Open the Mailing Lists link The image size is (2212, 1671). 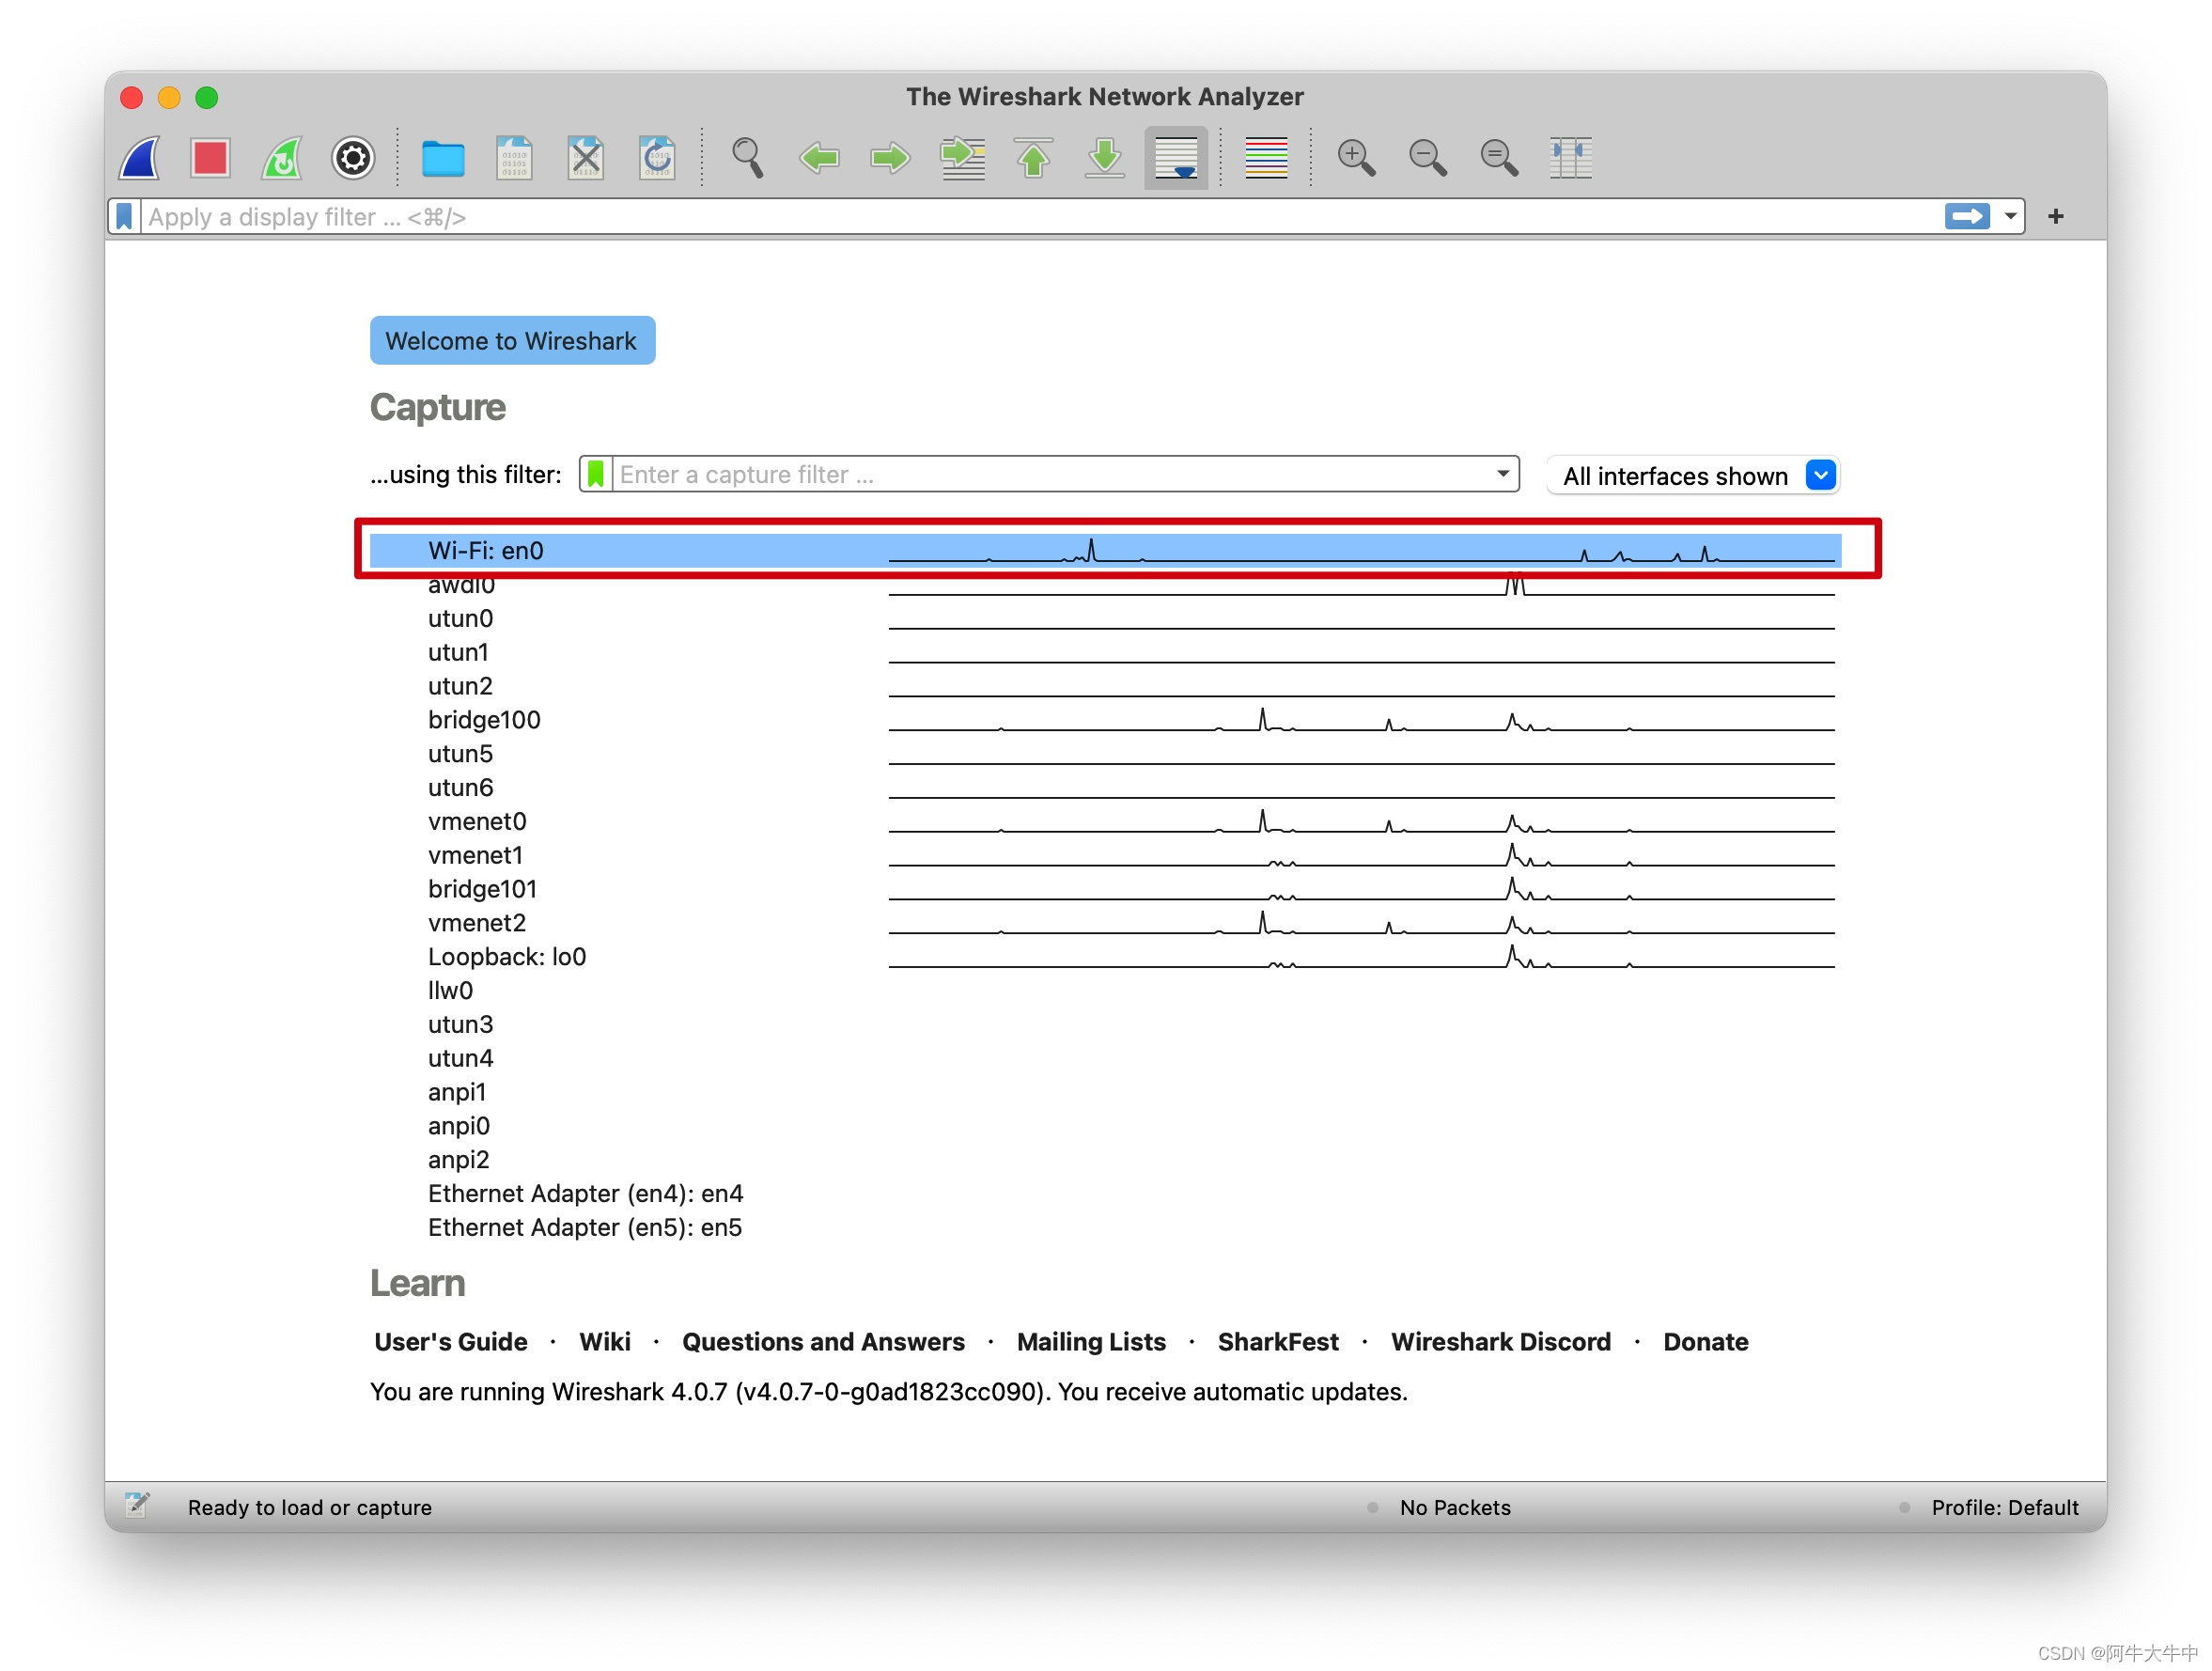[x=1091, y=1343]
